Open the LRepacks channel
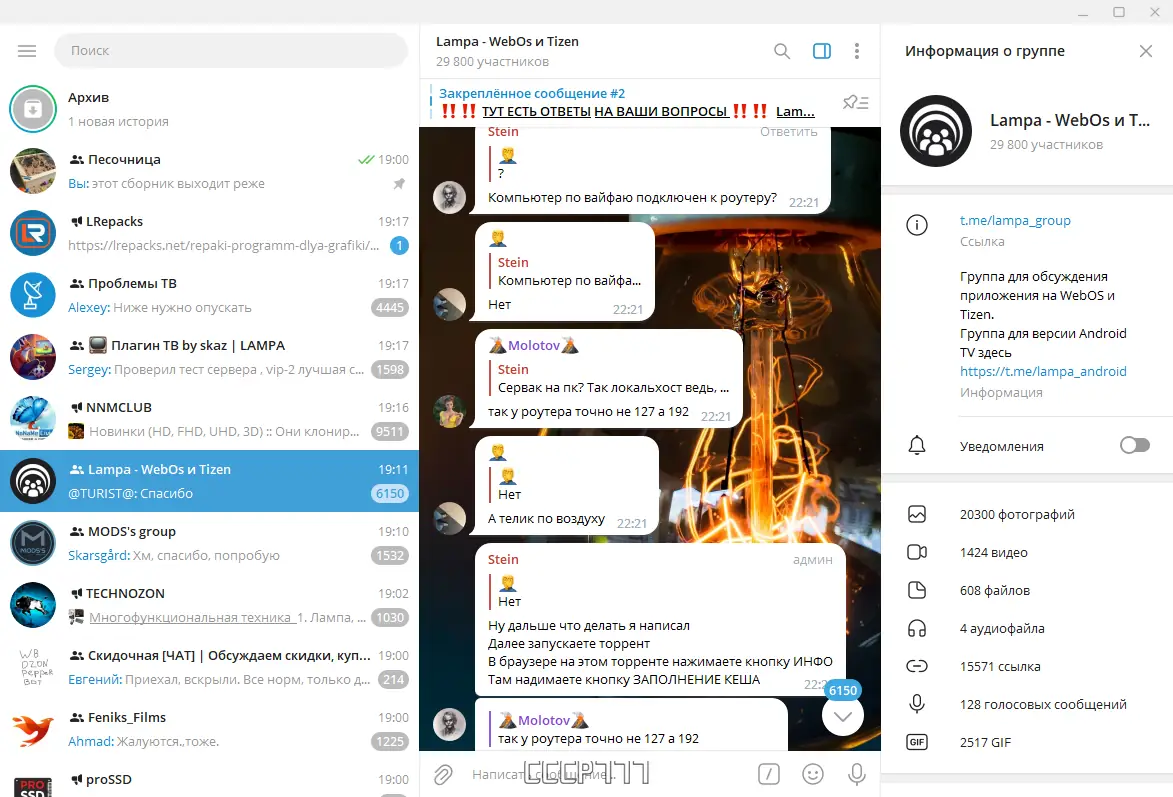 (209, 233)
